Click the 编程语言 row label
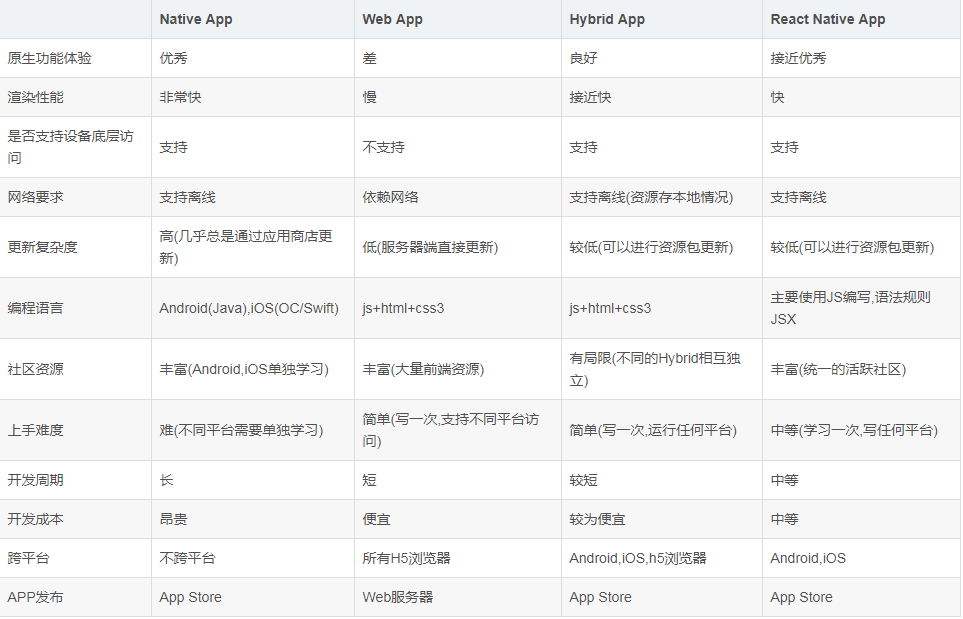The height and width of the screenshot is (619, 963). [x=36, y=308]
